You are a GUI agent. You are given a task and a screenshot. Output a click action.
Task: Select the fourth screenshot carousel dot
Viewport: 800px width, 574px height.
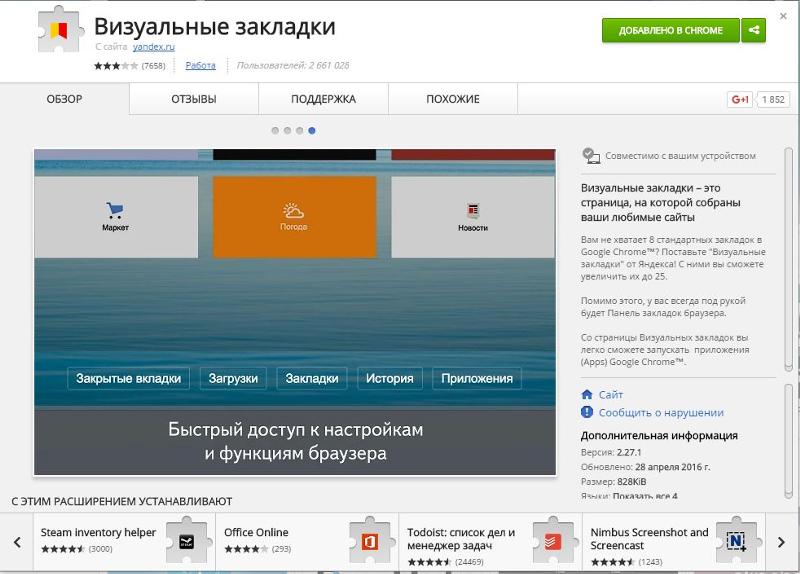click(x=312, y=131)
